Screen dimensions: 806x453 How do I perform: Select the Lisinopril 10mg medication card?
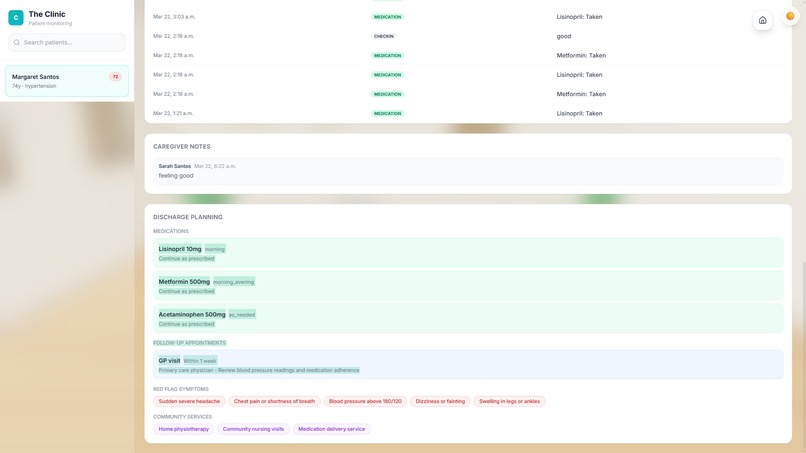click(468, 253)
